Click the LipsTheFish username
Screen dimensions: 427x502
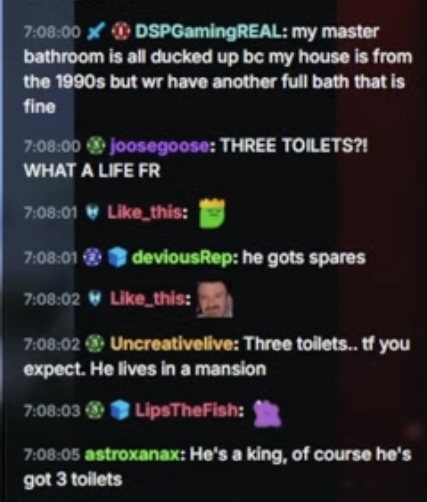(188, 410)
